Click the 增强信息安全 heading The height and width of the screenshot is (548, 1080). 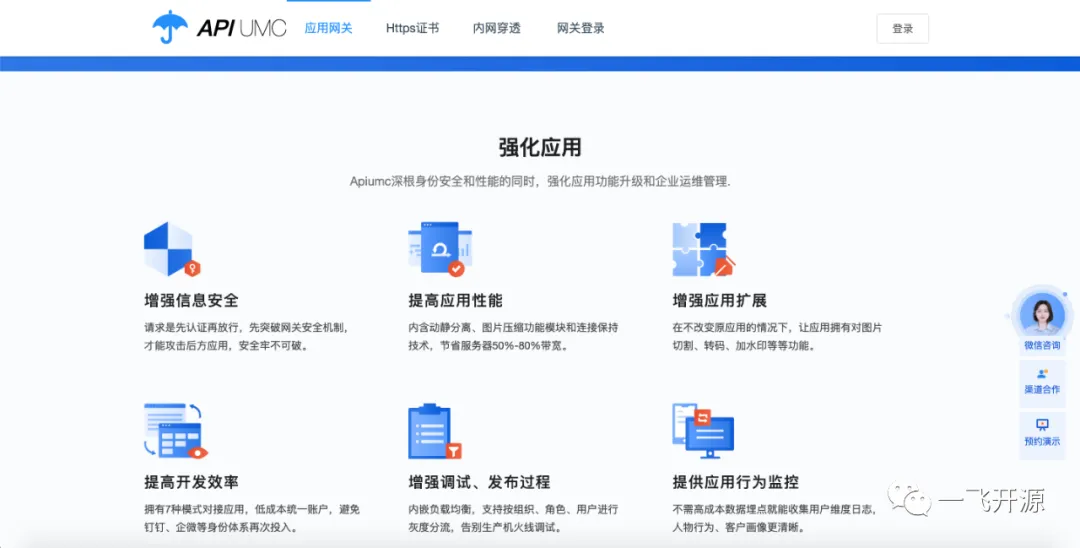pyautogui.click(x=191, y=301)
